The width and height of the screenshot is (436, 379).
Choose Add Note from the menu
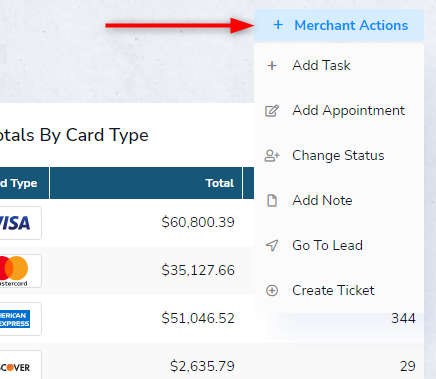(339, 200)
